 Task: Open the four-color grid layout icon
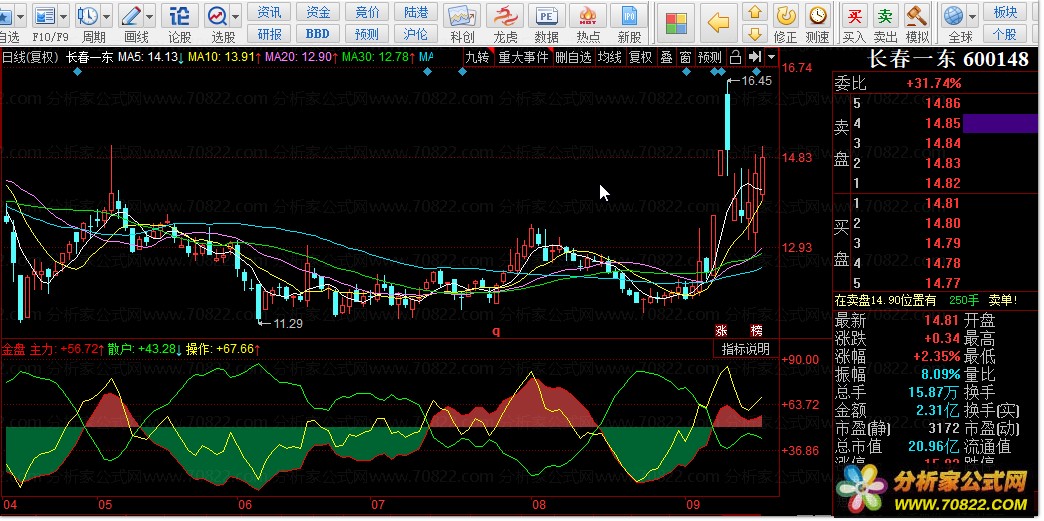[x=676, y=23]
